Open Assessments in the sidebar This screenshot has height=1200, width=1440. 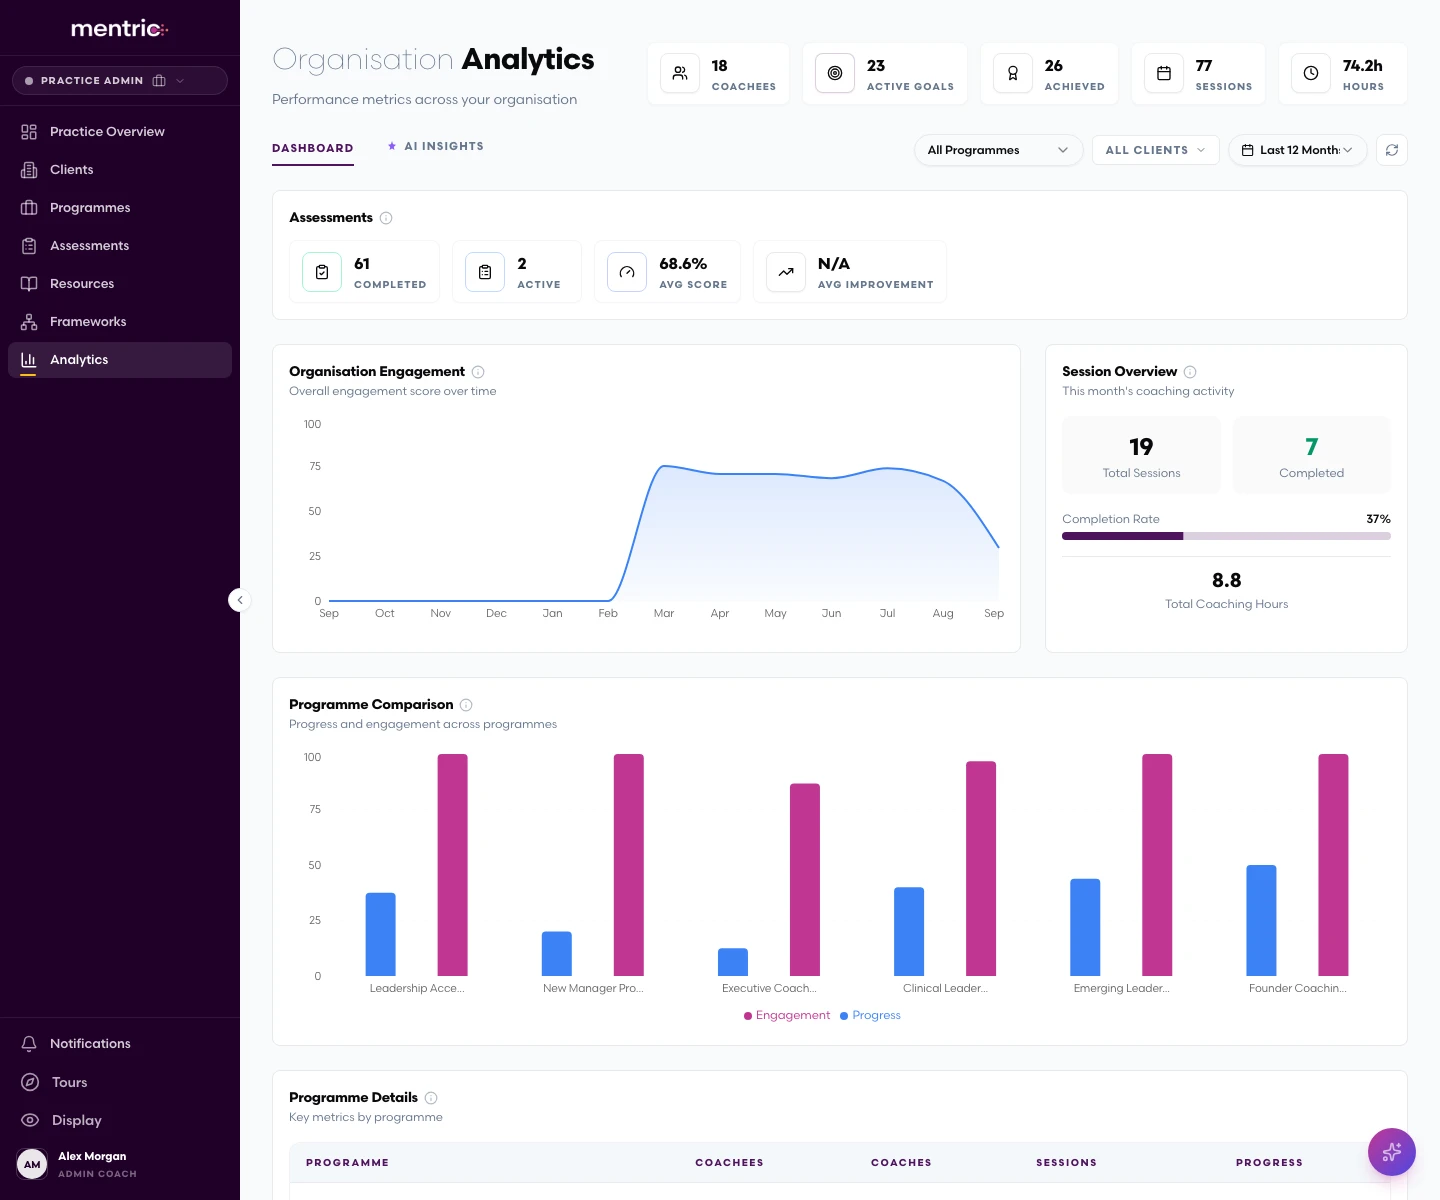pyautogui.click(x=120, y=246)
